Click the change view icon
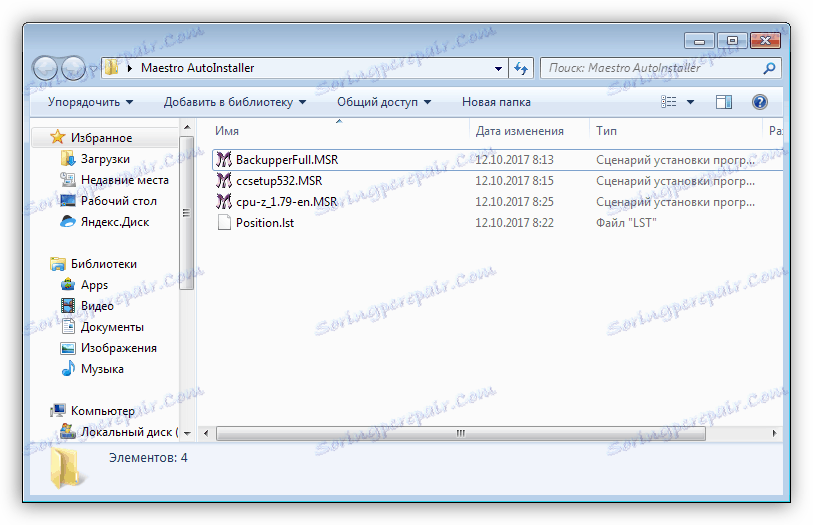This screenshot has height=525, width=813. tap(669, 102)
